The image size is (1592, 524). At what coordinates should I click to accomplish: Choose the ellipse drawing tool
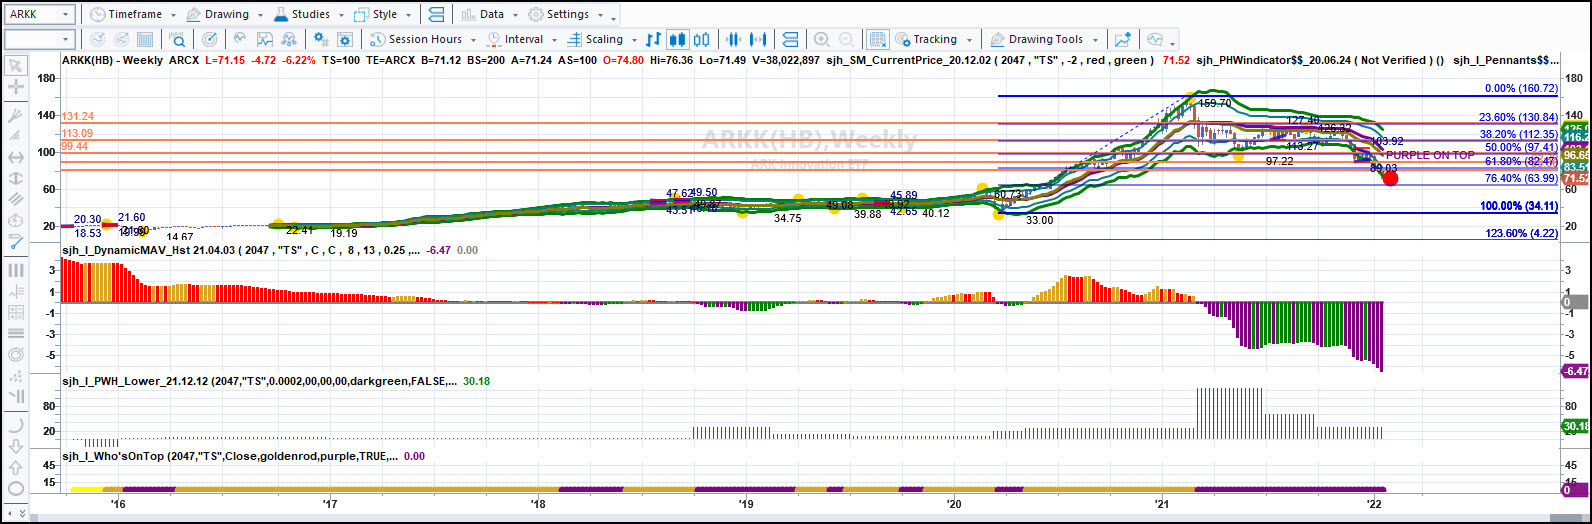click(x=16, y=488)
